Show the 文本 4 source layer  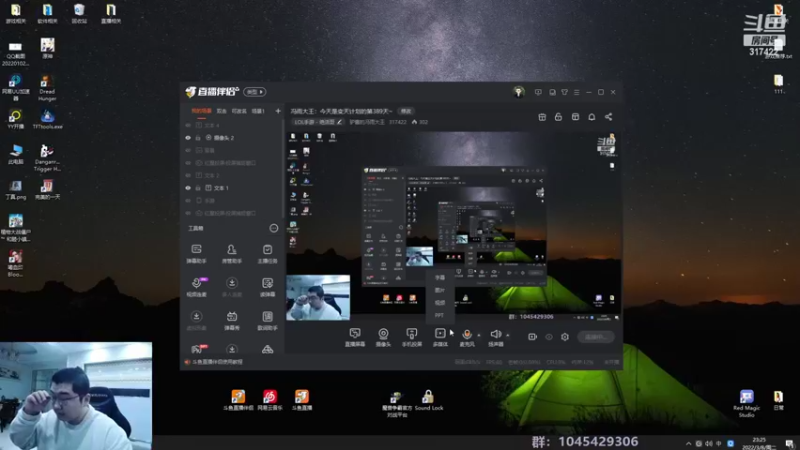tap(188, 125)
